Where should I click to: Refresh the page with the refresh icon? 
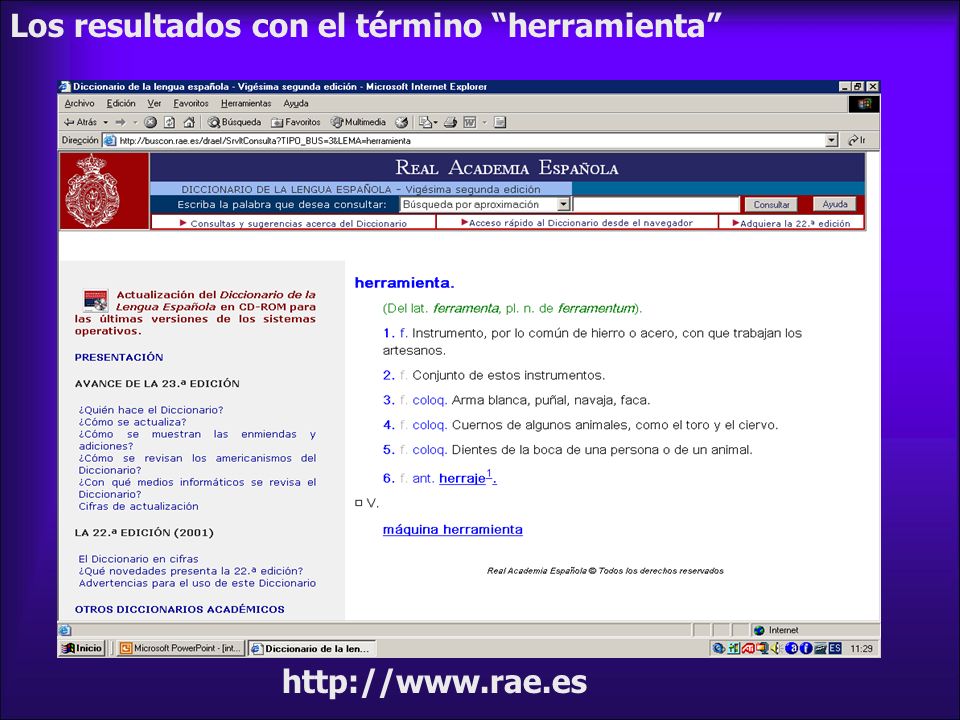tap(170, 122)
